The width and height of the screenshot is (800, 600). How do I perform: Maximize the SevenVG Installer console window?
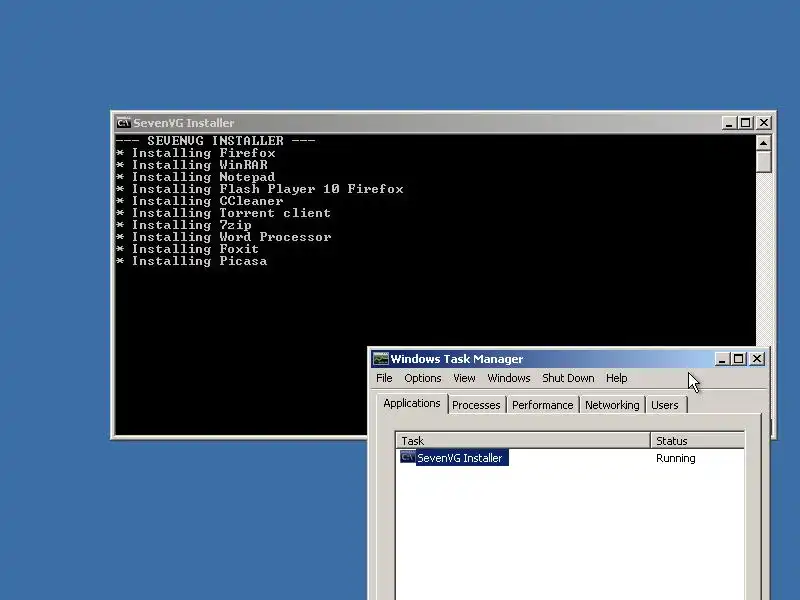[x=745, y=123]
